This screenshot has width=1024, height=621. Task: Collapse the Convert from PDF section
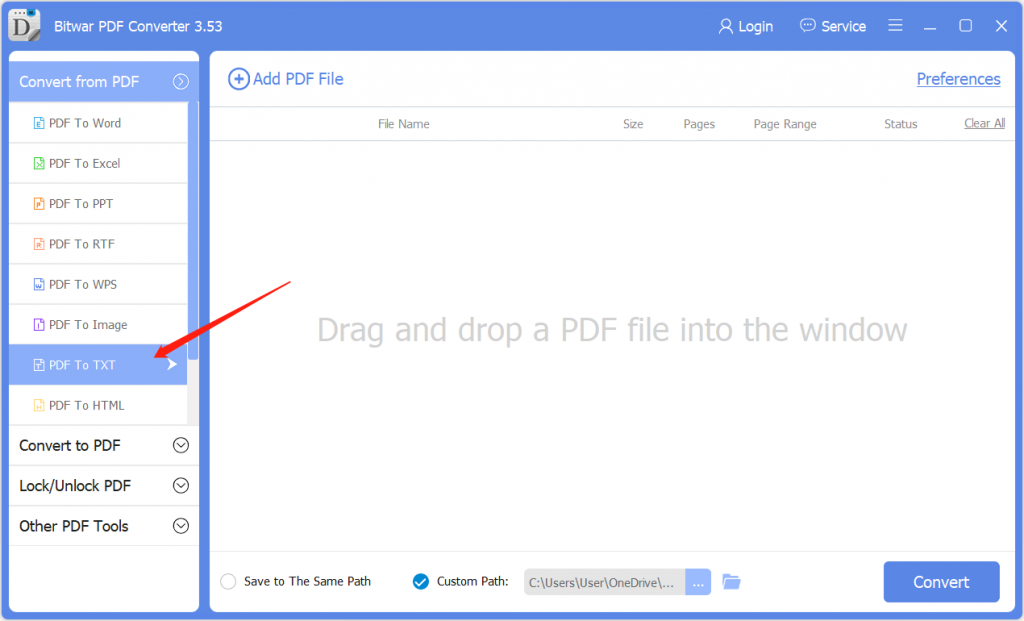click(x=180, y=82)
